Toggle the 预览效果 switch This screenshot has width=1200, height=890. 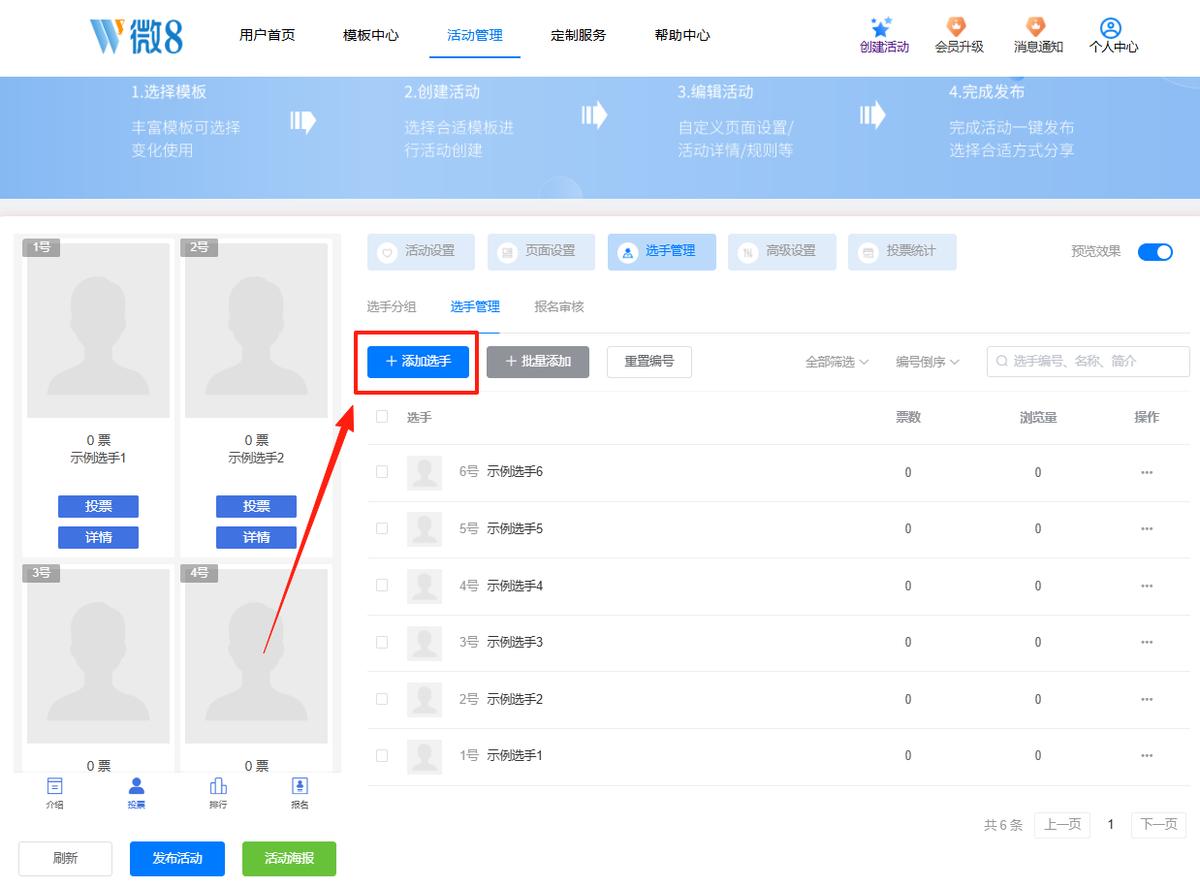coord(1155,251)
